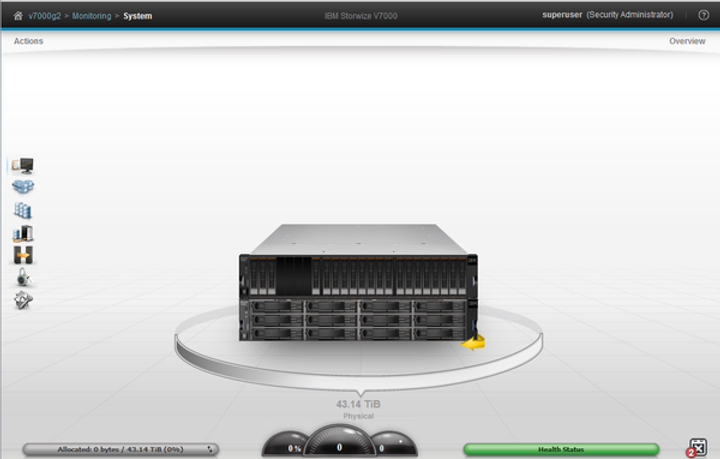Open the Monitoring sidebar icon with the monitor
The width and height of the screenshot is (720, 459).
click(22, 165)
